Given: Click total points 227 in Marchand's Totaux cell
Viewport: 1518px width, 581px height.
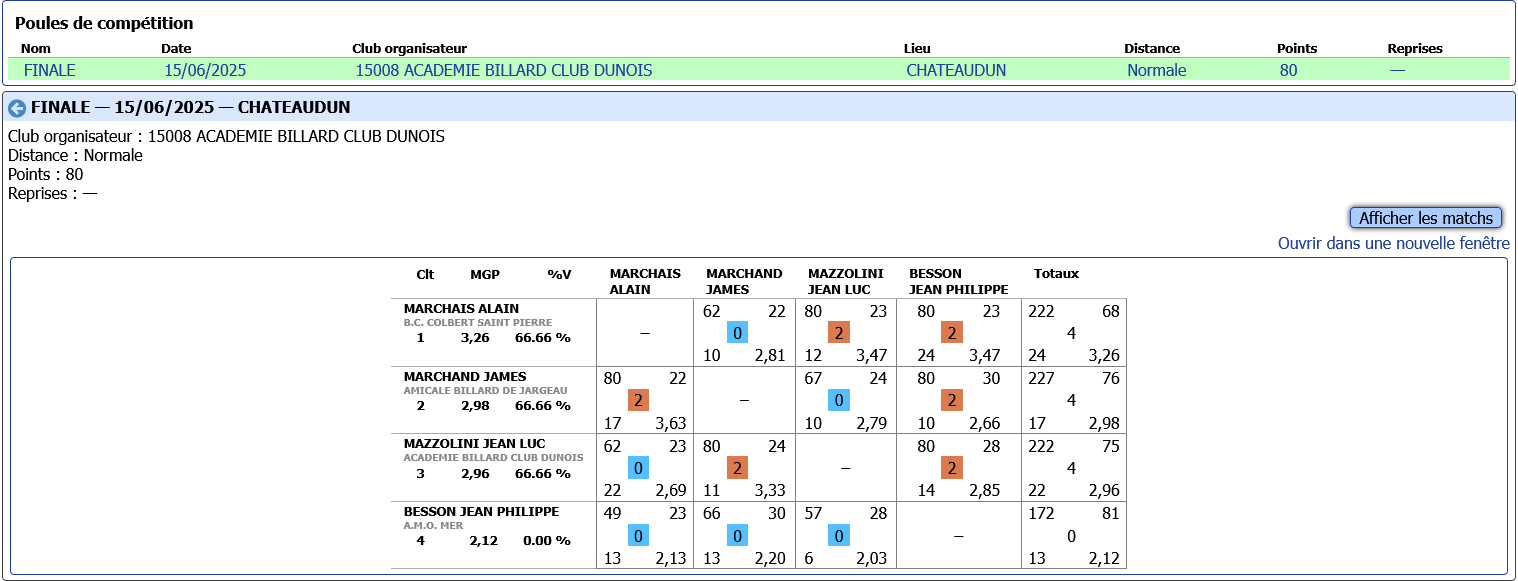Looking at the screenshot, I should click(x=1042, y=379).
